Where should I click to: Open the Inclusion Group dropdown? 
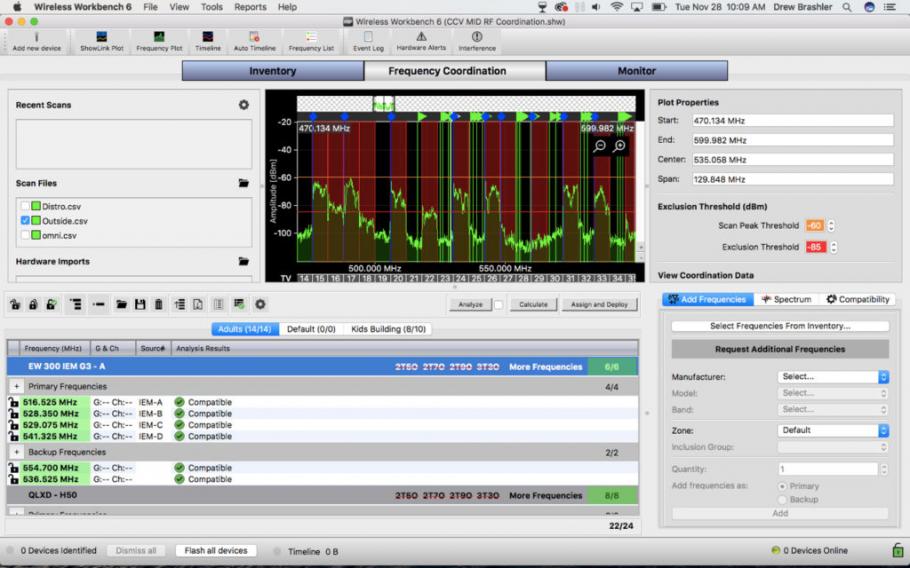click(833, 447)
